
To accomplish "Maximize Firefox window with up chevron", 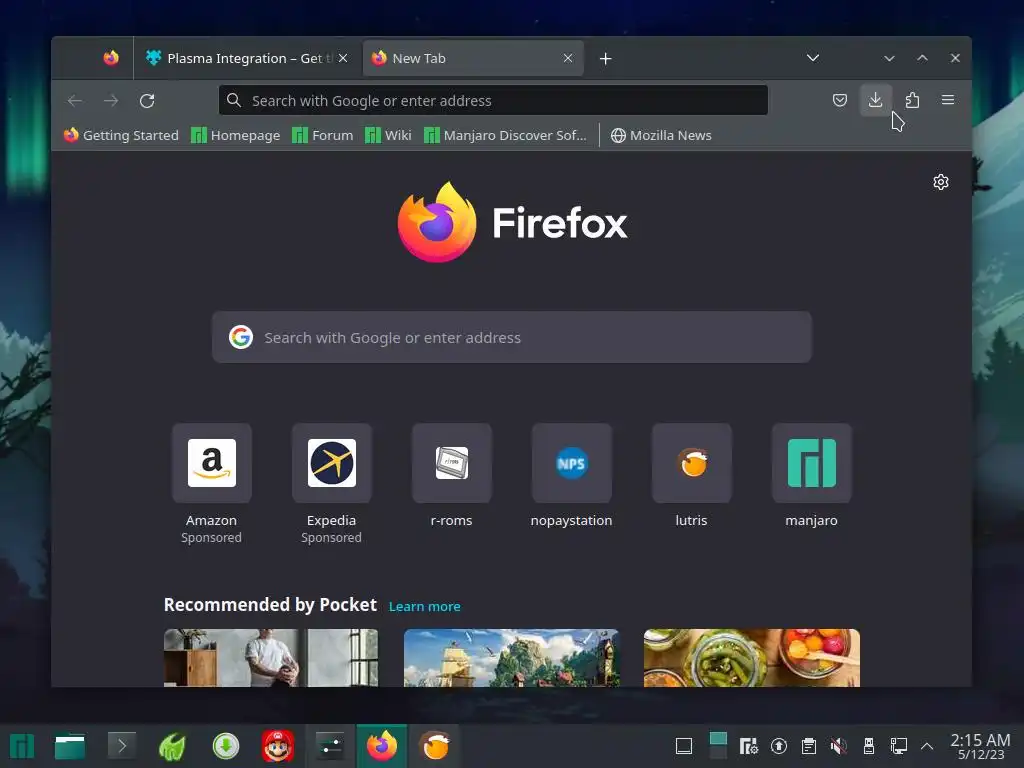I will click(922, 58).
